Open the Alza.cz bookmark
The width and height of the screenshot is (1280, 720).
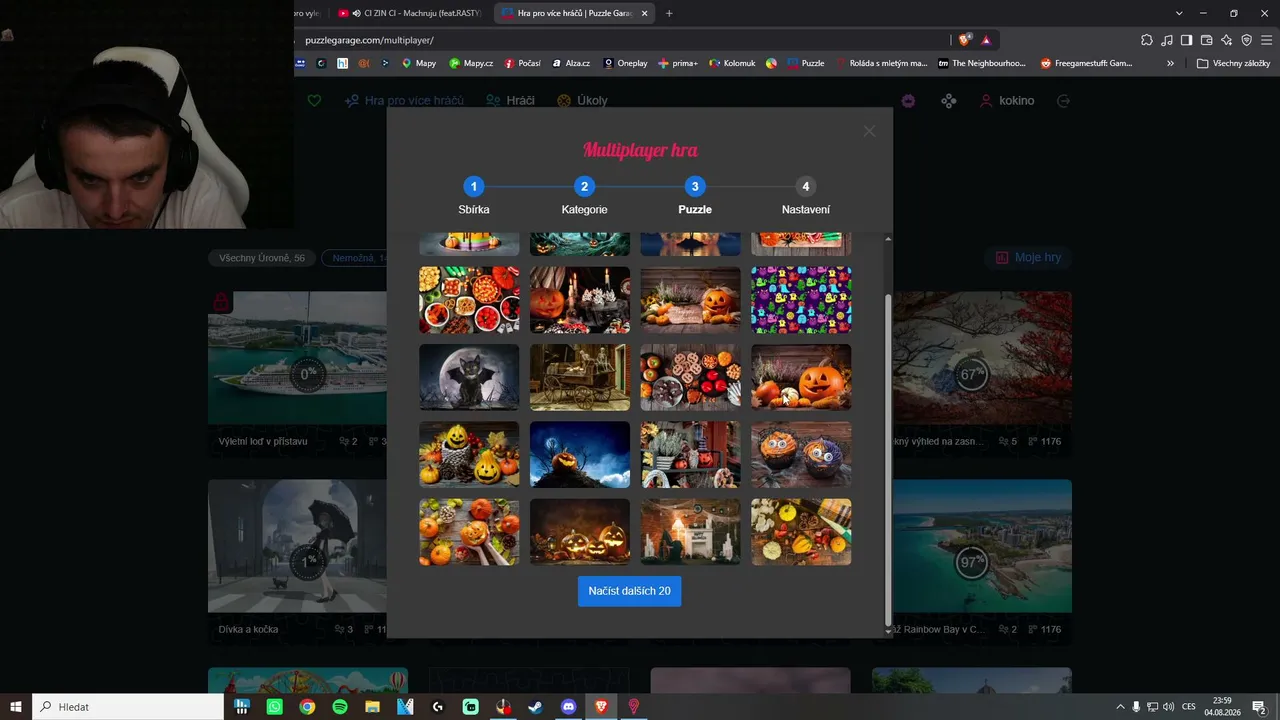(x=571, y=63)
